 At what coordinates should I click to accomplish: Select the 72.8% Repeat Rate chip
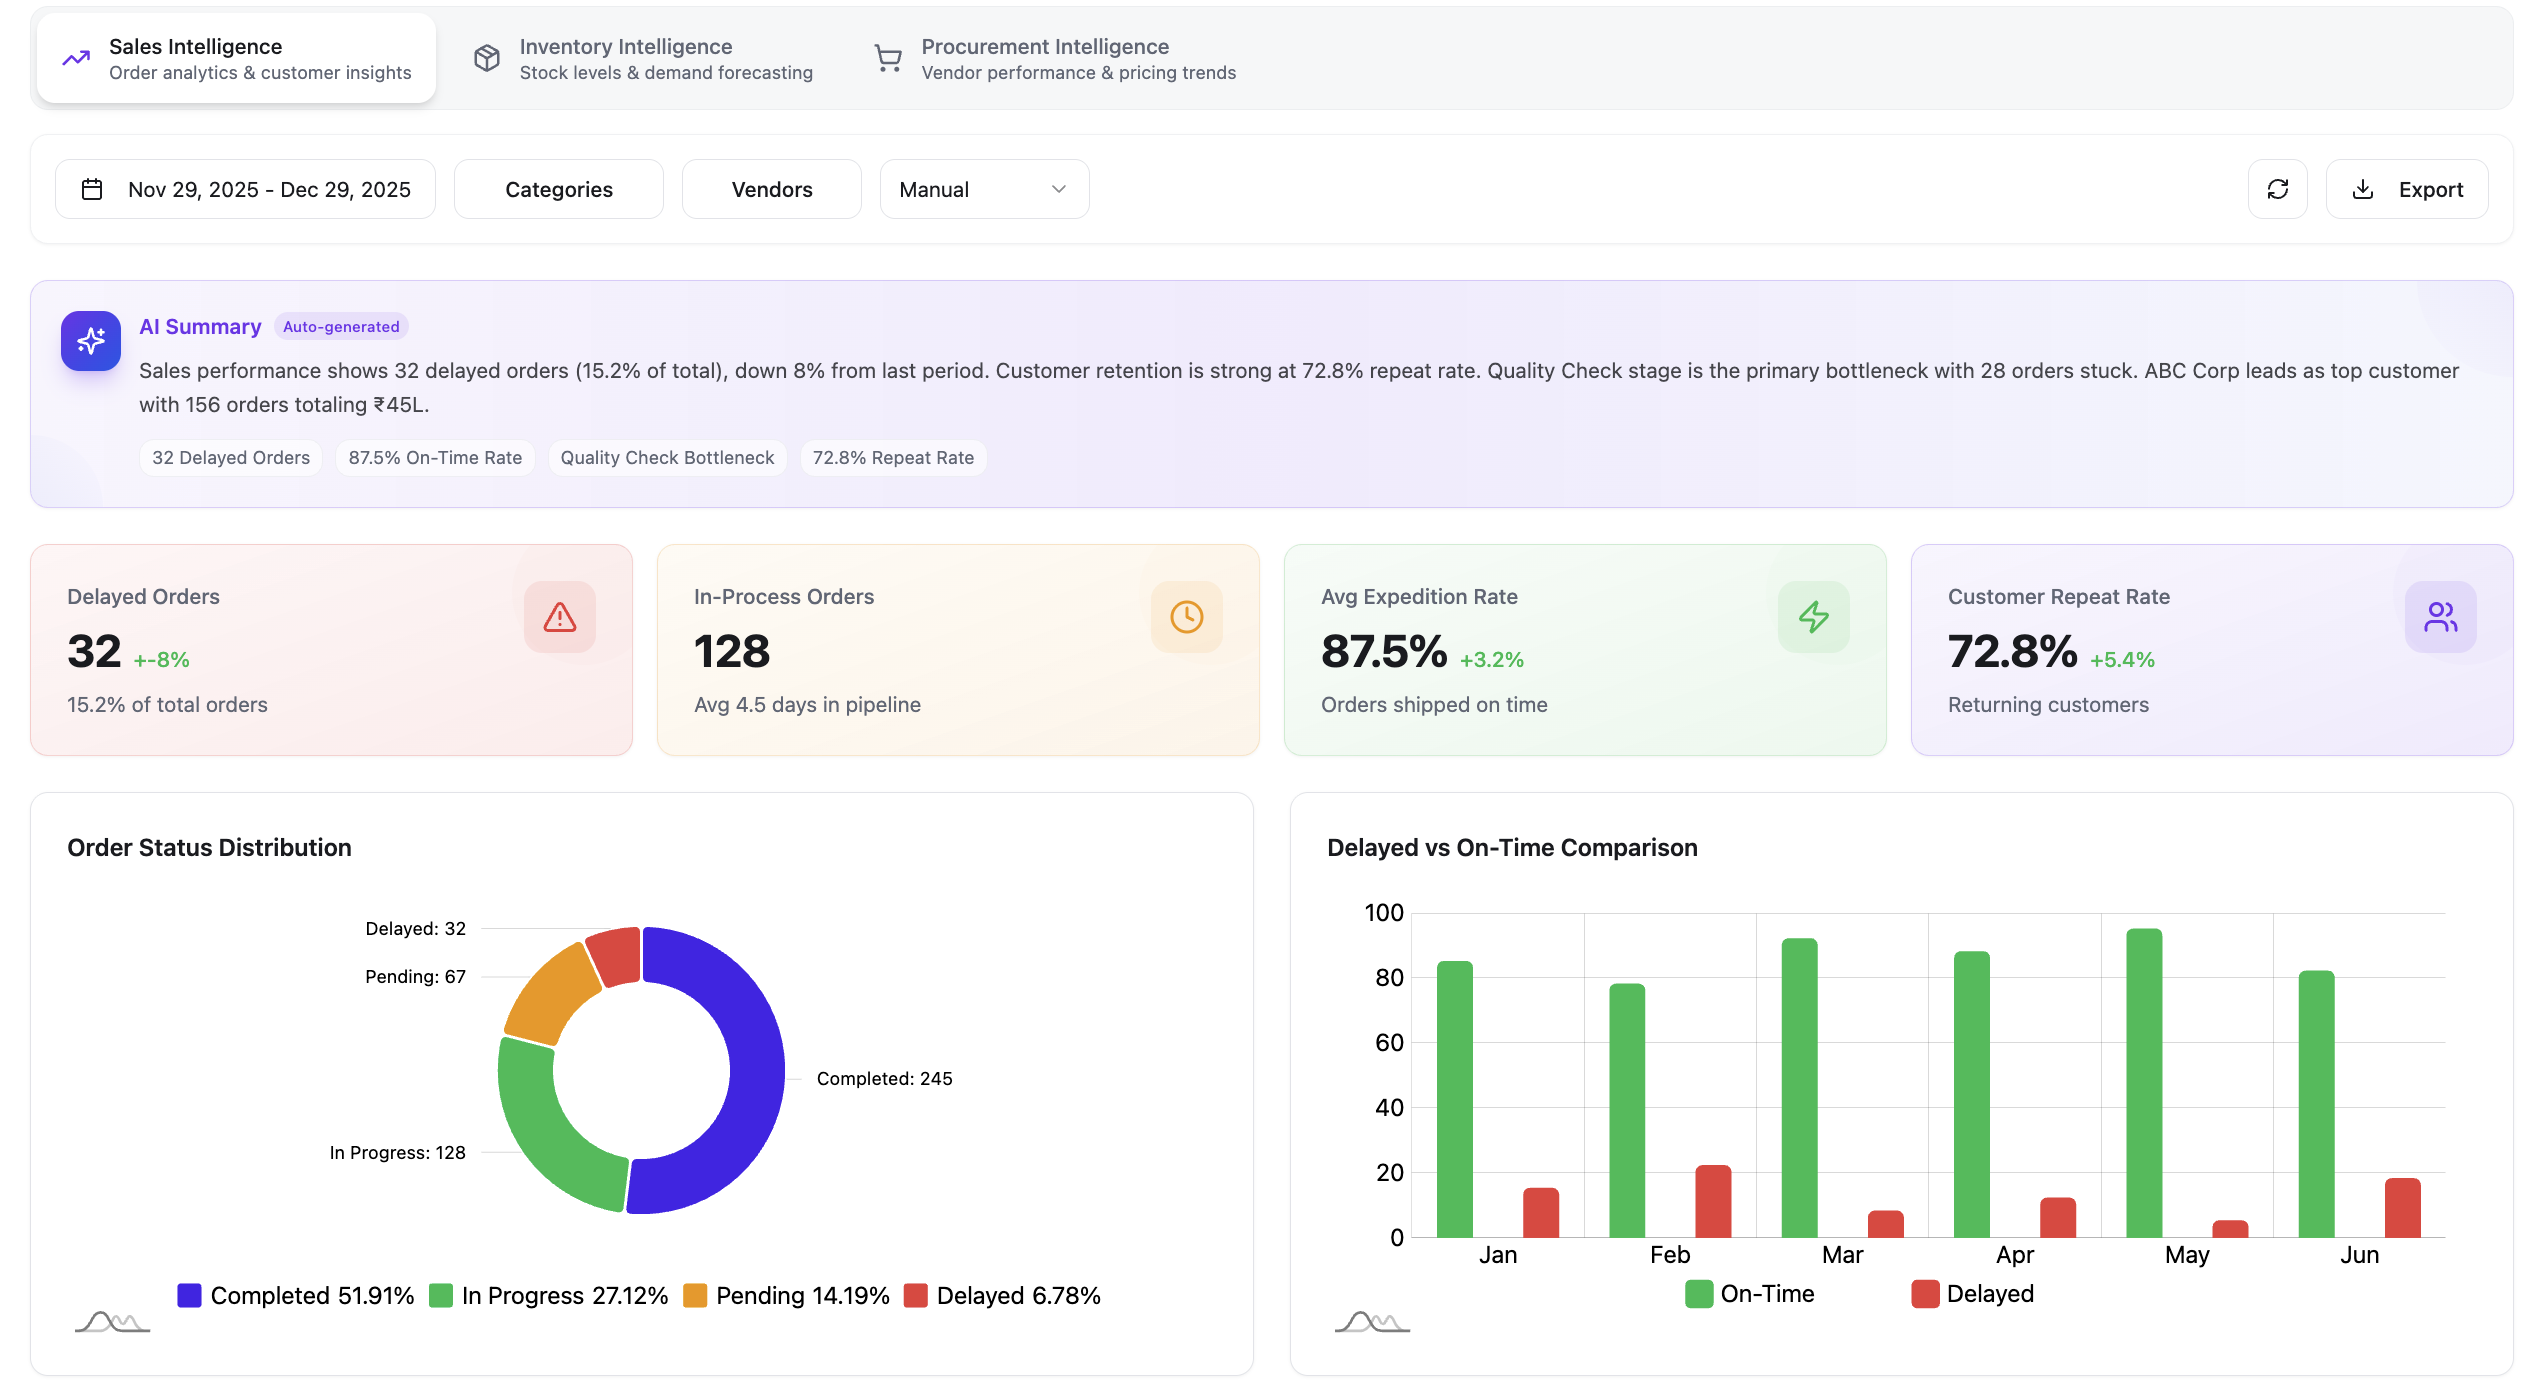(x=893, y=458)
